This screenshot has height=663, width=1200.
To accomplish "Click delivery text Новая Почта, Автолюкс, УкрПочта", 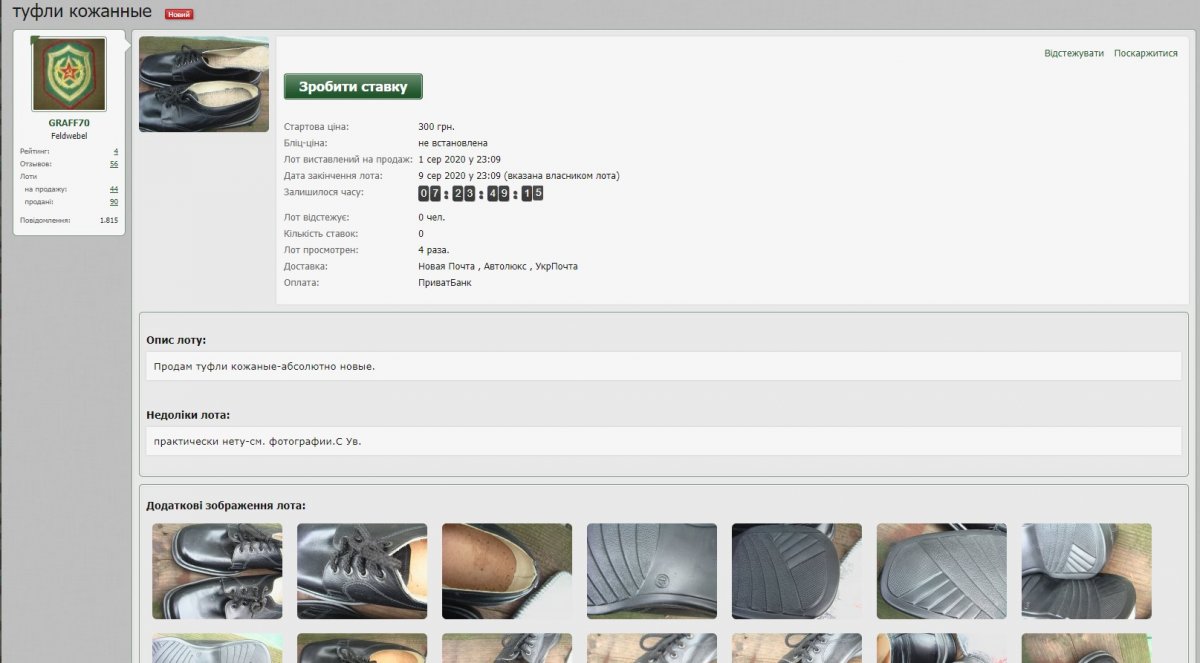I will [498, 266].
